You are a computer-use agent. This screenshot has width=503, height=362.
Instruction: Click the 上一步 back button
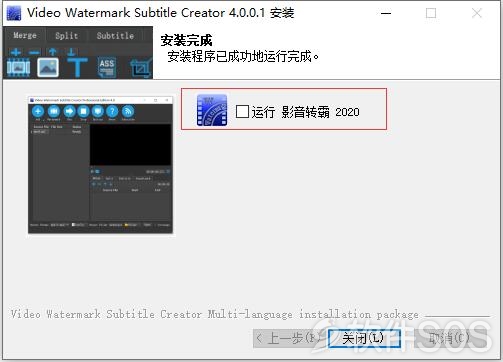(289, 339)
